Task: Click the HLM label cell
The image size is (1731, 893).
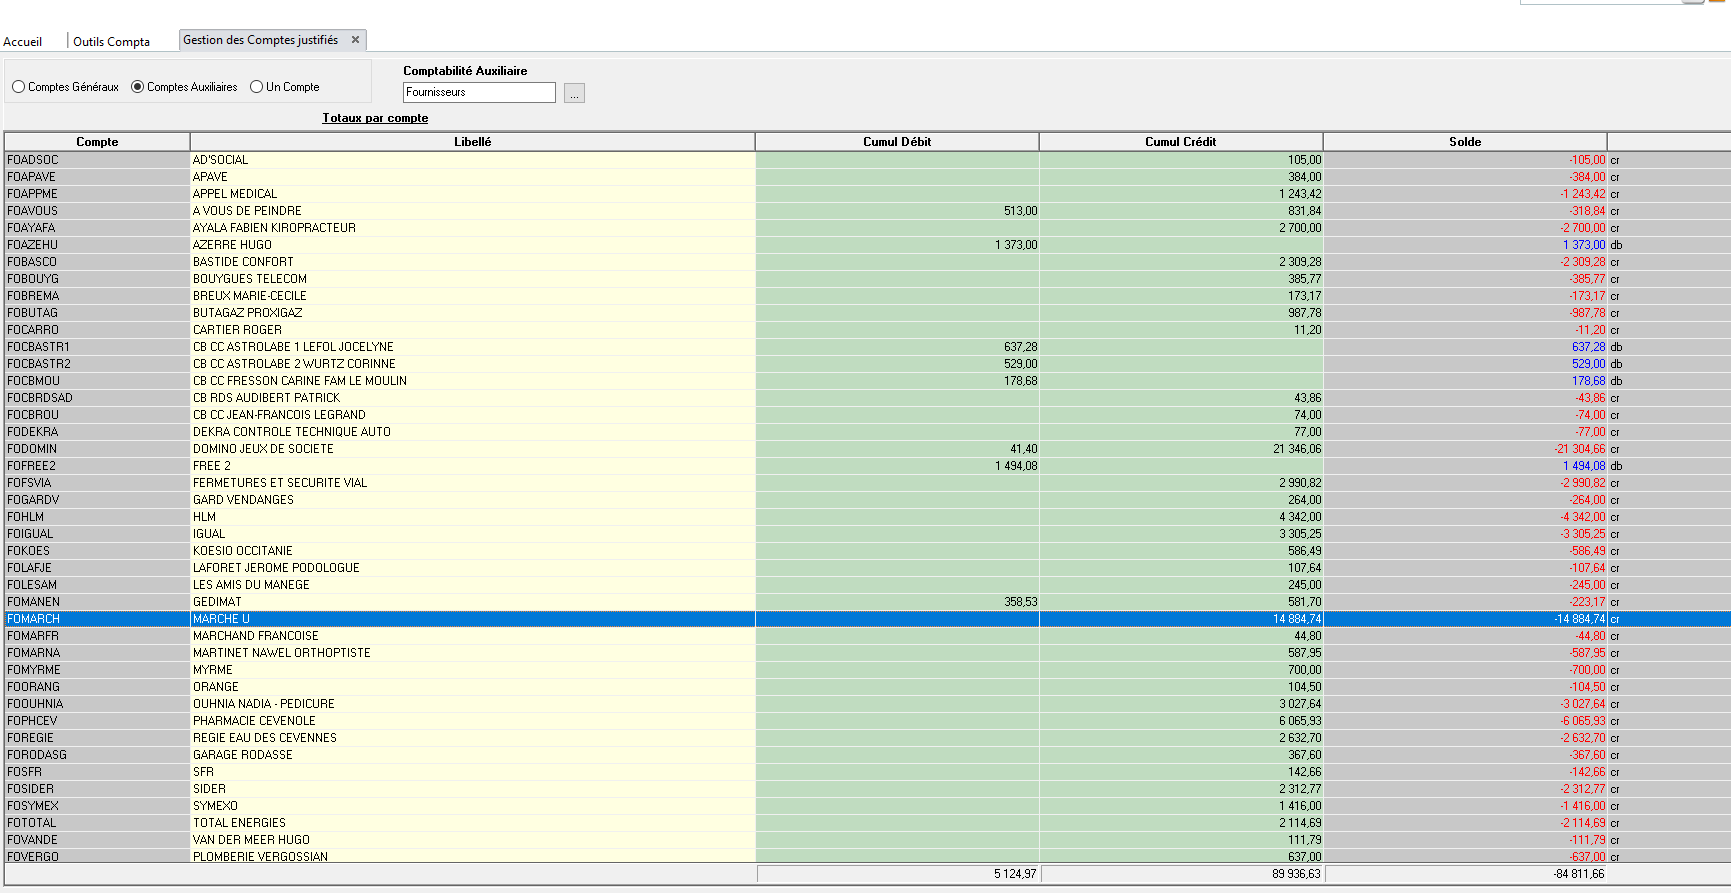Action: tap(473, 517)
